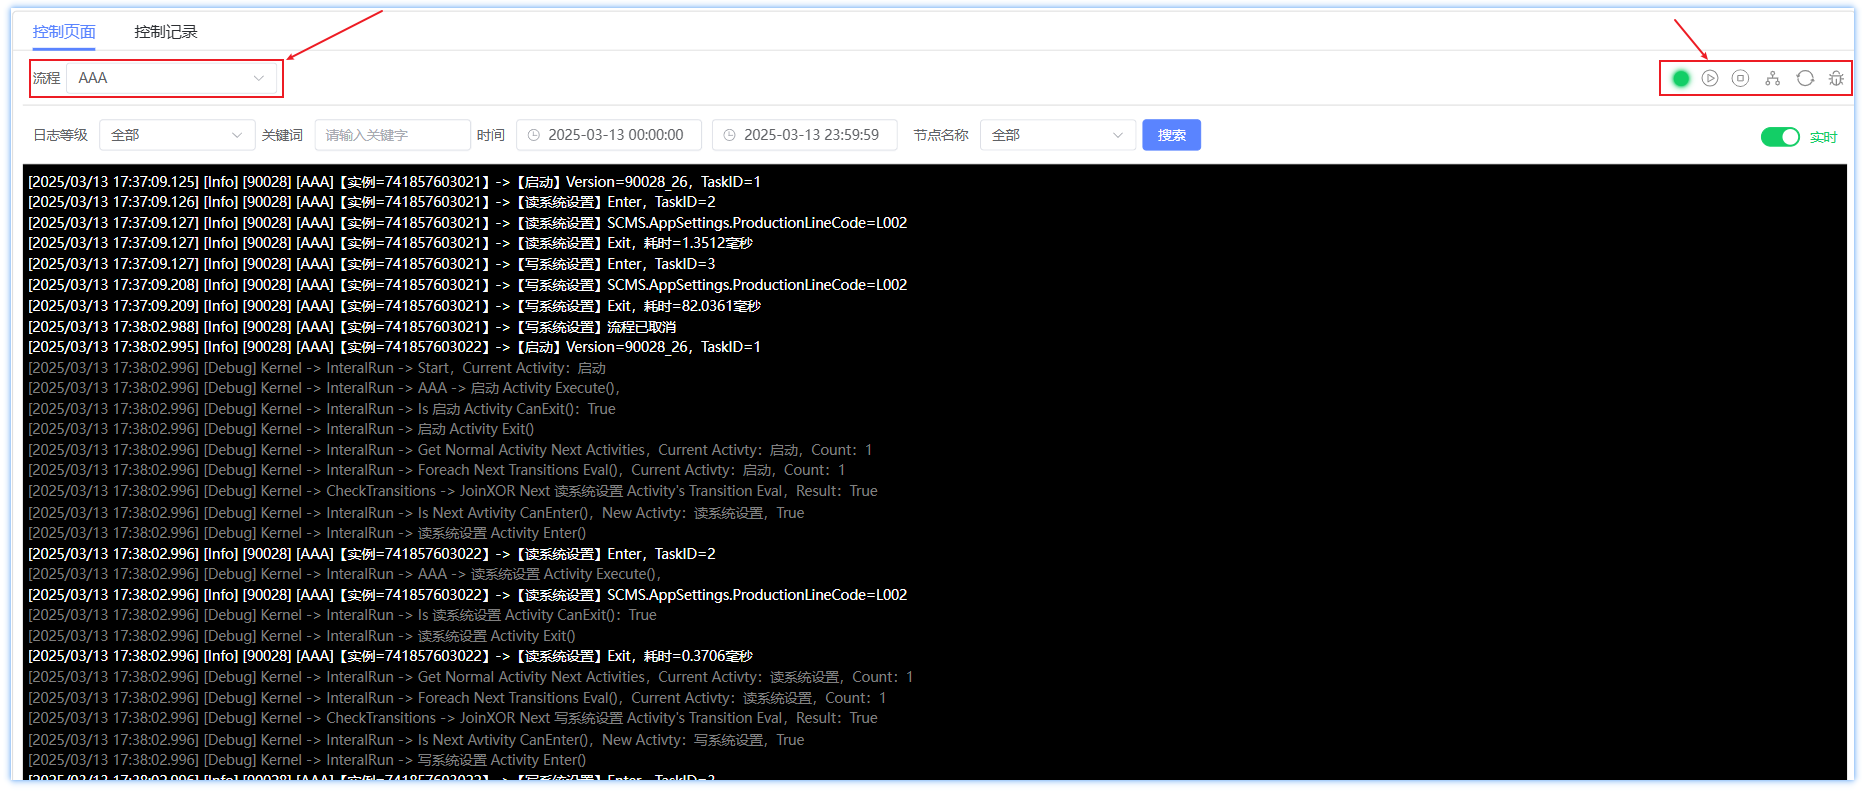Select the end time 2025-03-13 23:59:59 field
The height and width of the screenshot is (793, 1865).
[811, 135]
